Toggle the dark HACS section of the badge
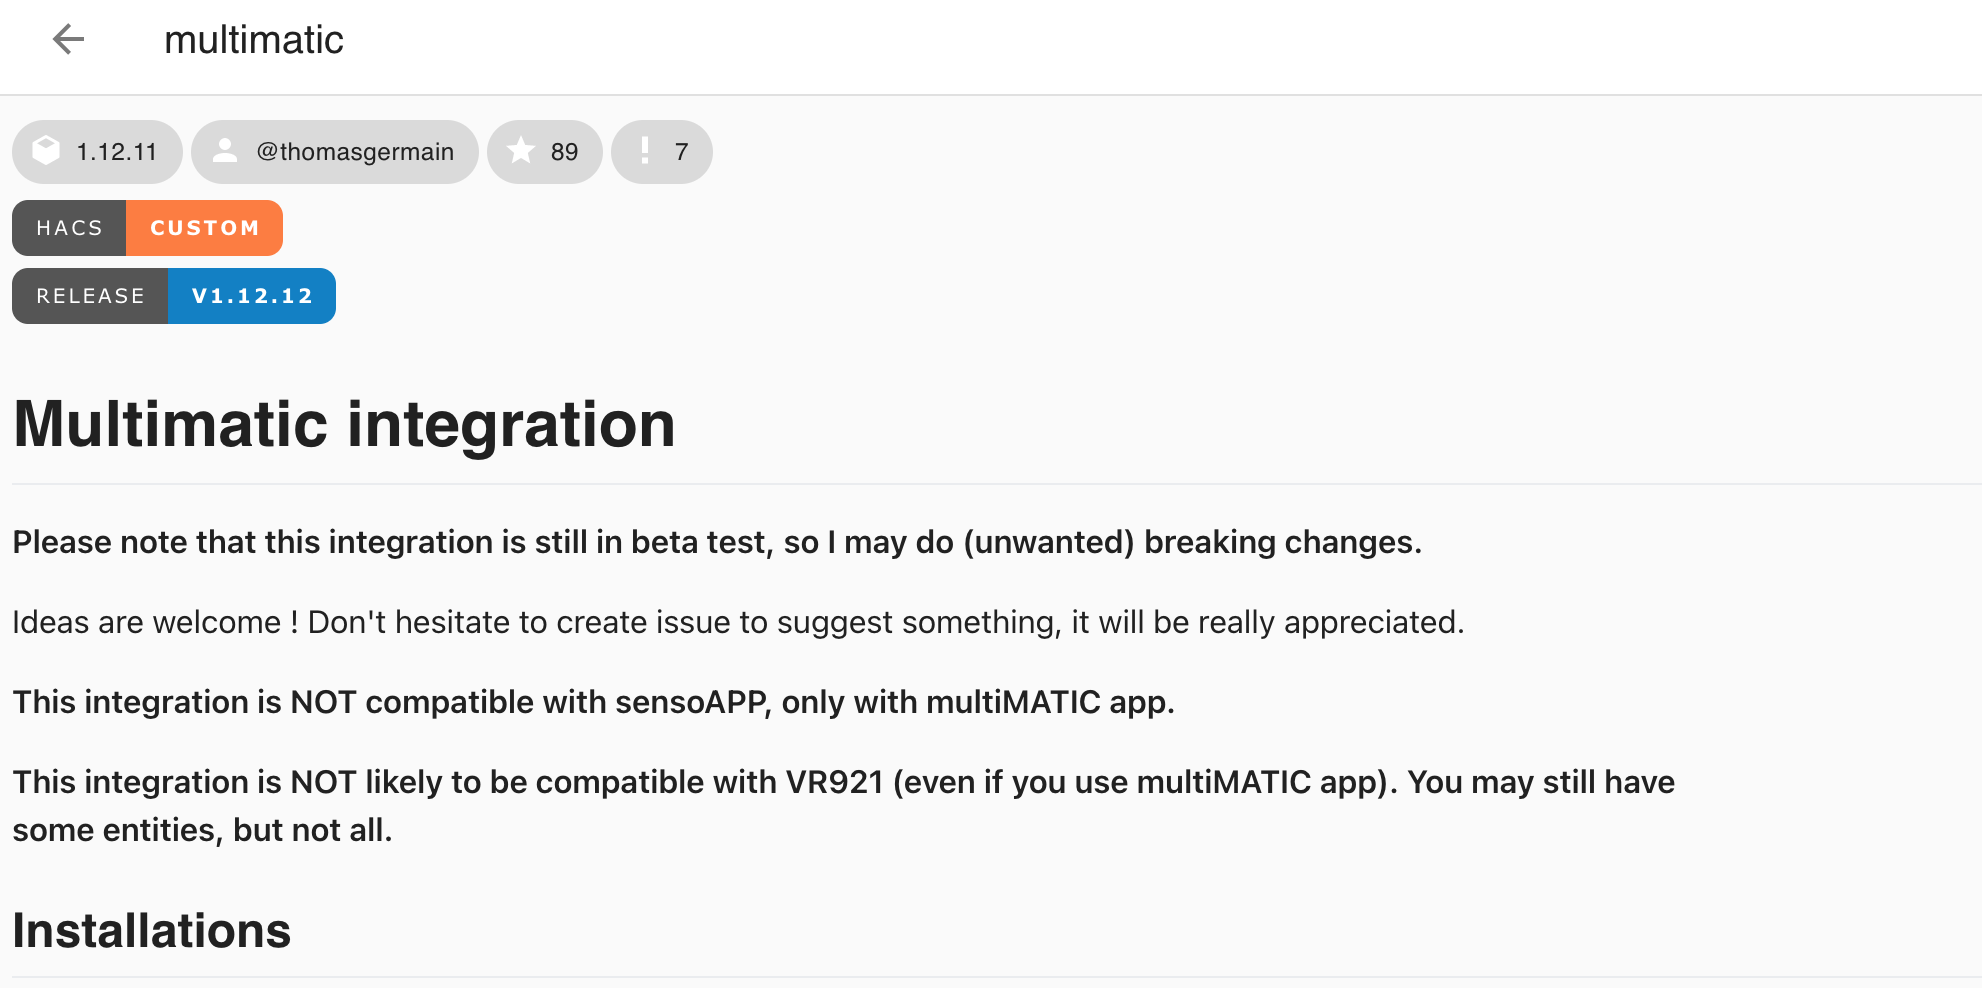The width and height of the screenshot is (1982, 988). [68, 228]
